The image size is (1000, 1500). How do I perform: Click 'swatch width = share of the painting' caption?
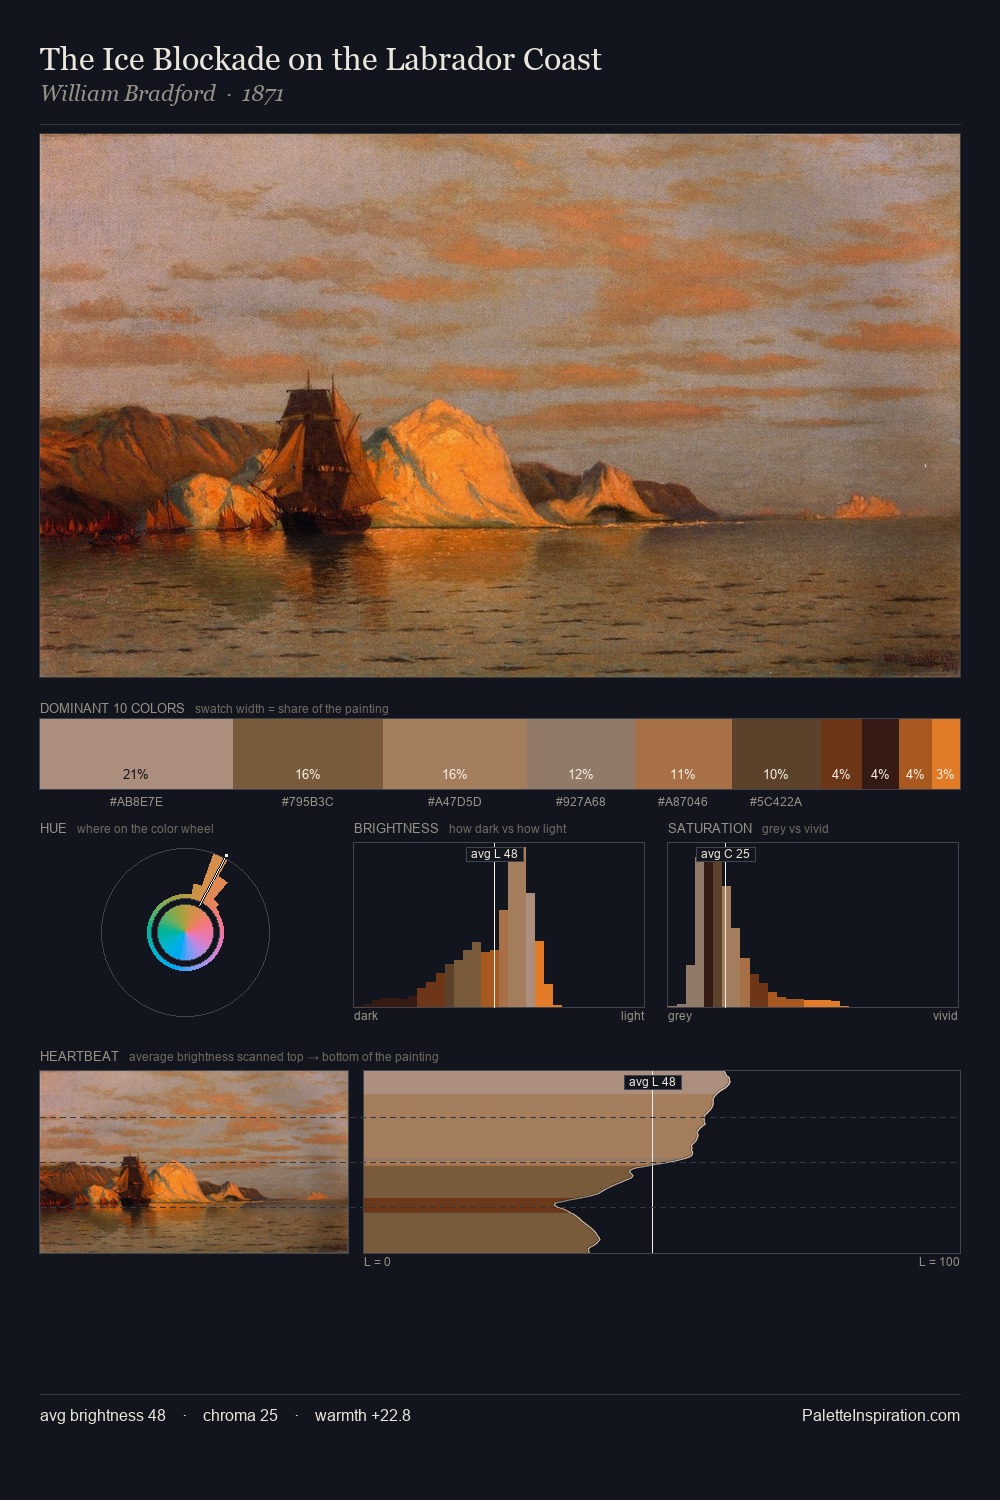(292, 709)
